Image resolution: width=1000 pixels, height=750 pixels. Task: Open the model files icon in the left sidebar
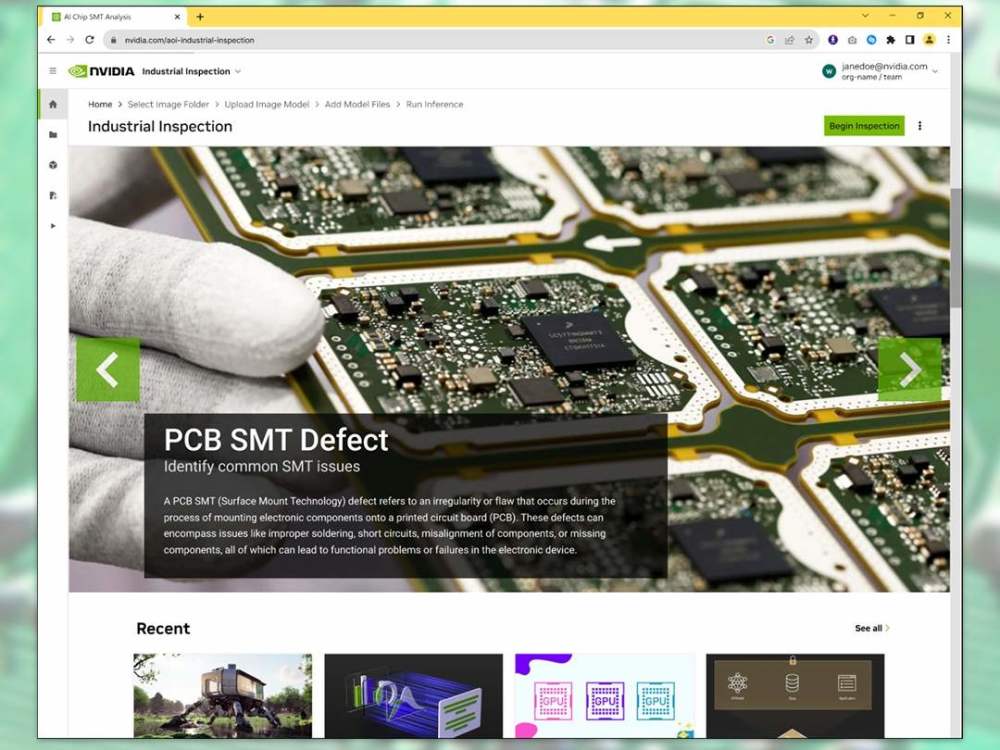coord(53,195)
